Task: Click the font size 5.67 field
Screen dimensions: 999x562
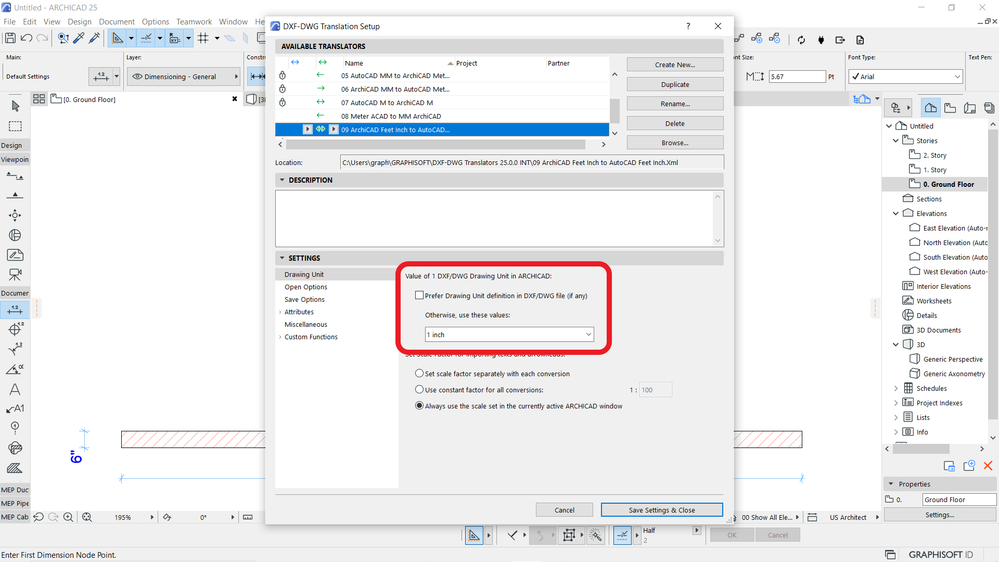Action: (x=796, y=76)
